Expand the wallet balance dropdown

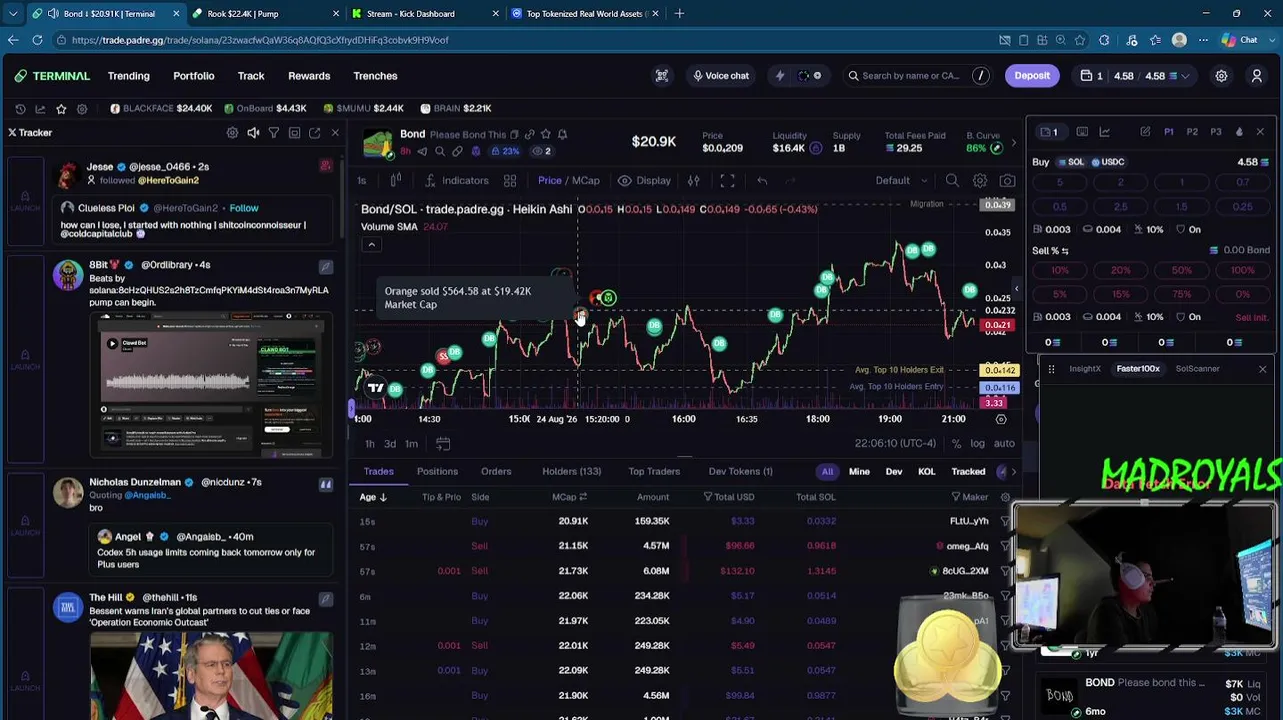[1186, 76]
